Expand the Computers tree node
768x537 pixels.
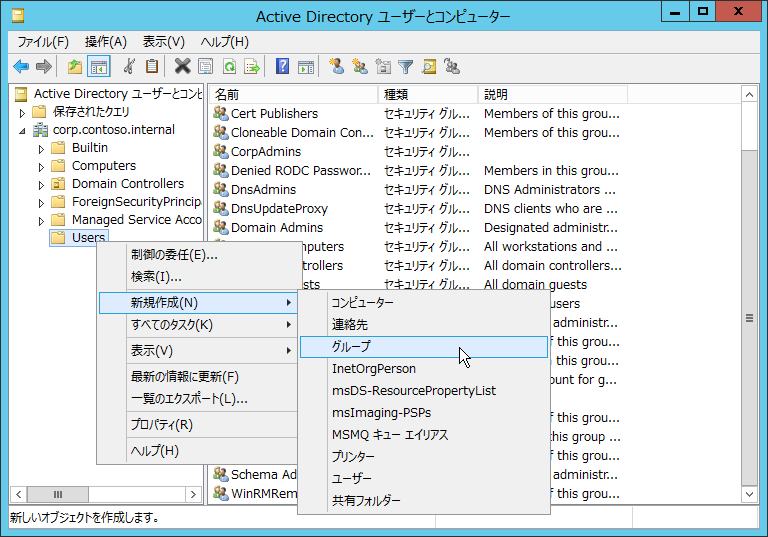(41, 167)
